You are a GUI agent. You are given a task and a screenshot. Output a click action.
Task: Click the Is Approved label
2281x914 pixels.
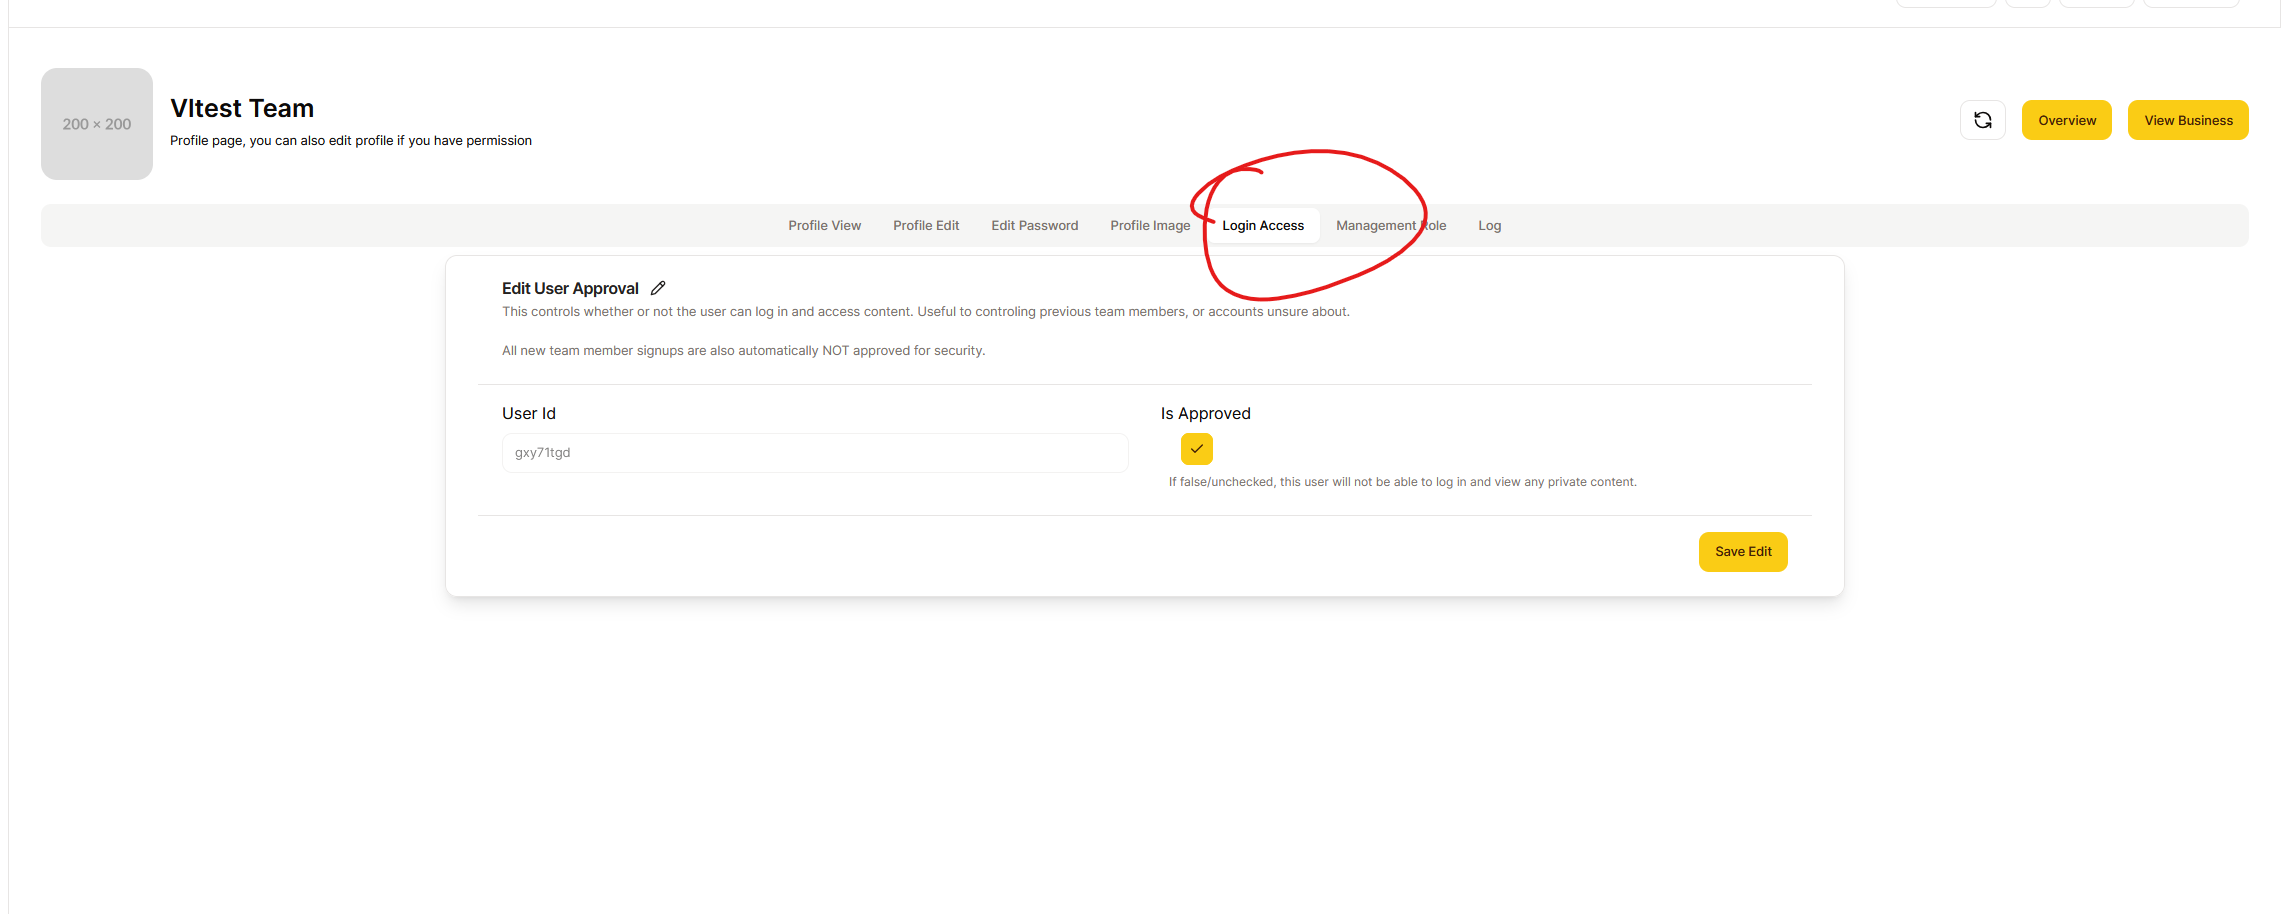point(1205,414)
